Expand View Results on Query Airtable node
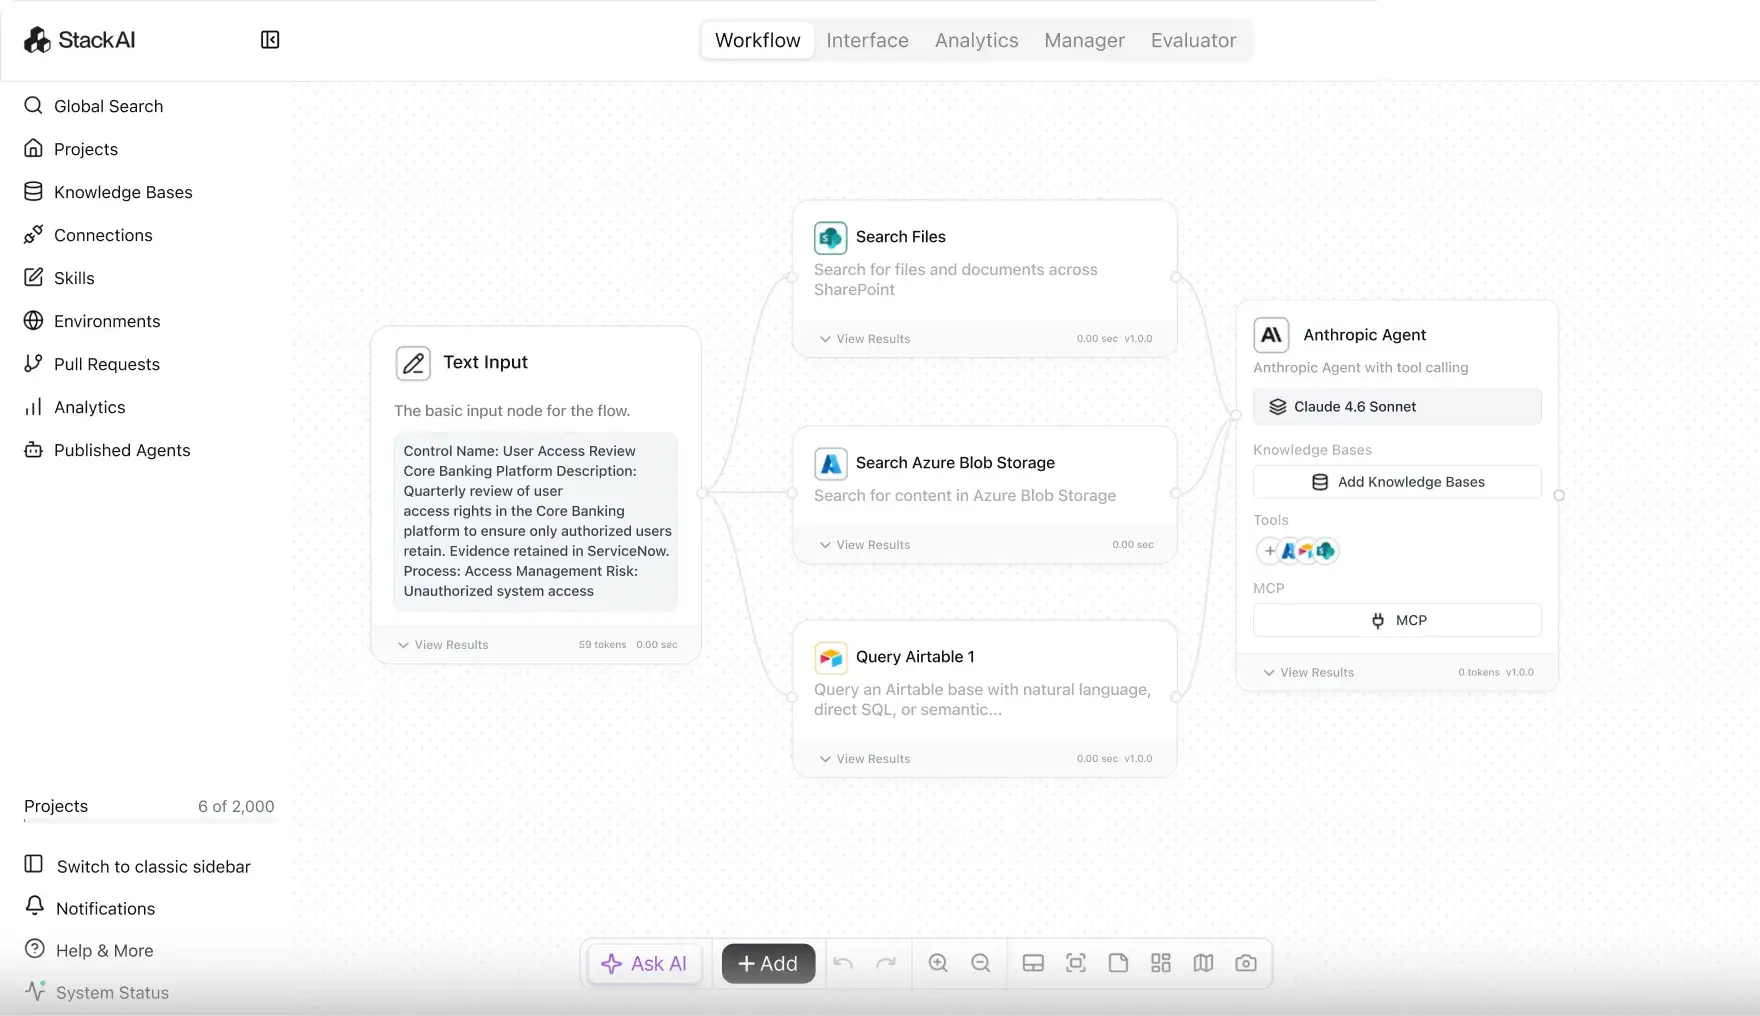This screenshot has height=1016, width=1760. 865,759
